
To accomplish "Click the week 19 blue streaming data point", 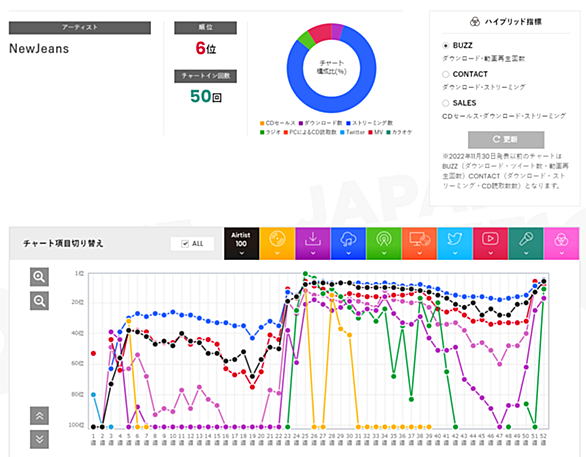I will [252, 338].
